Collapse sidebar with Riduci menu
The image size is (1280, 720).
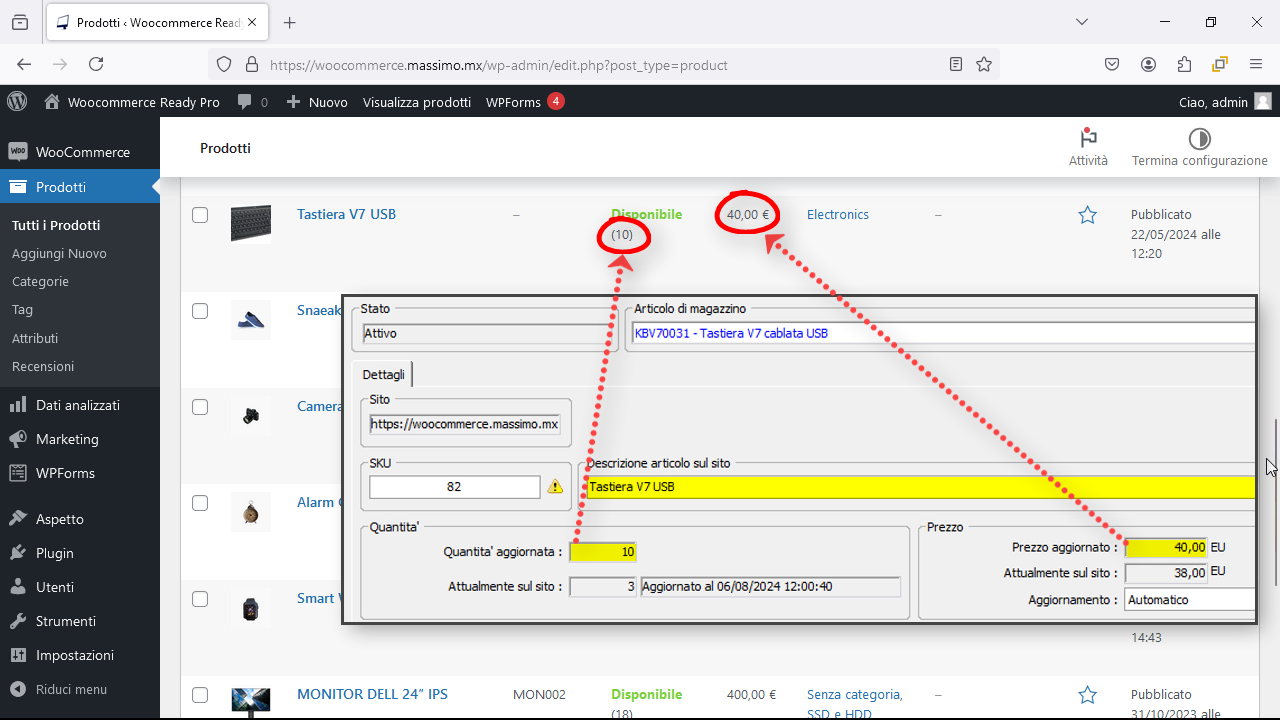click(80, 689)
